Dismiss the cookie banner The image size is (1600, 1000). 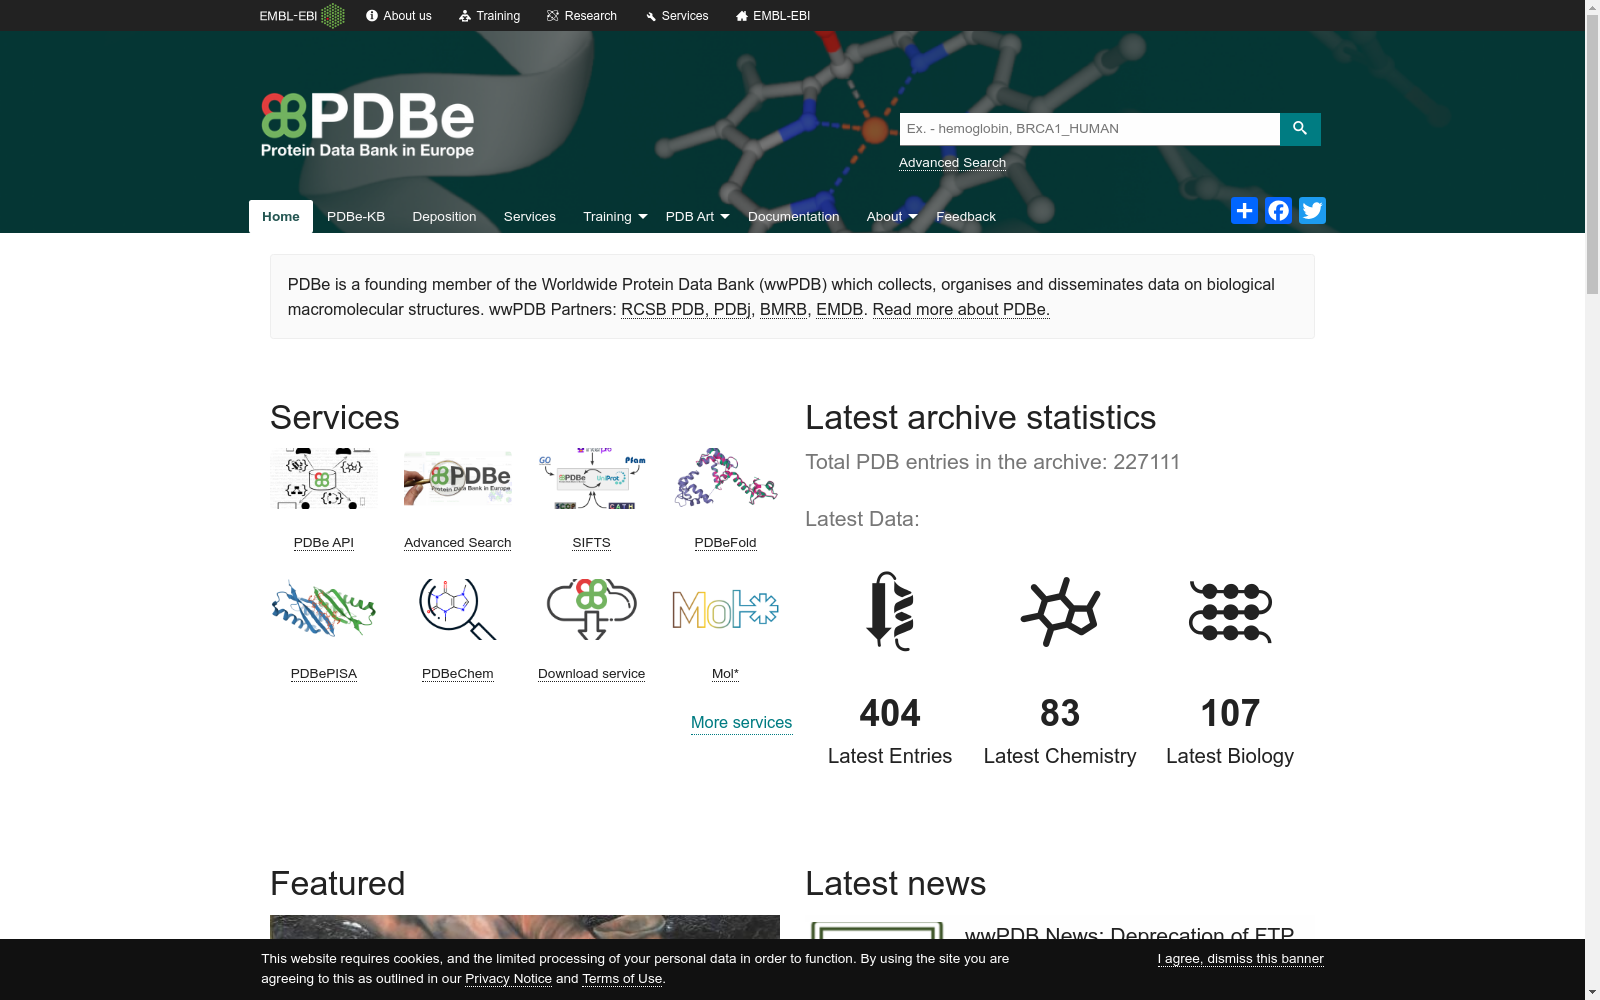pyautogui.click(x=1241, y=959)
